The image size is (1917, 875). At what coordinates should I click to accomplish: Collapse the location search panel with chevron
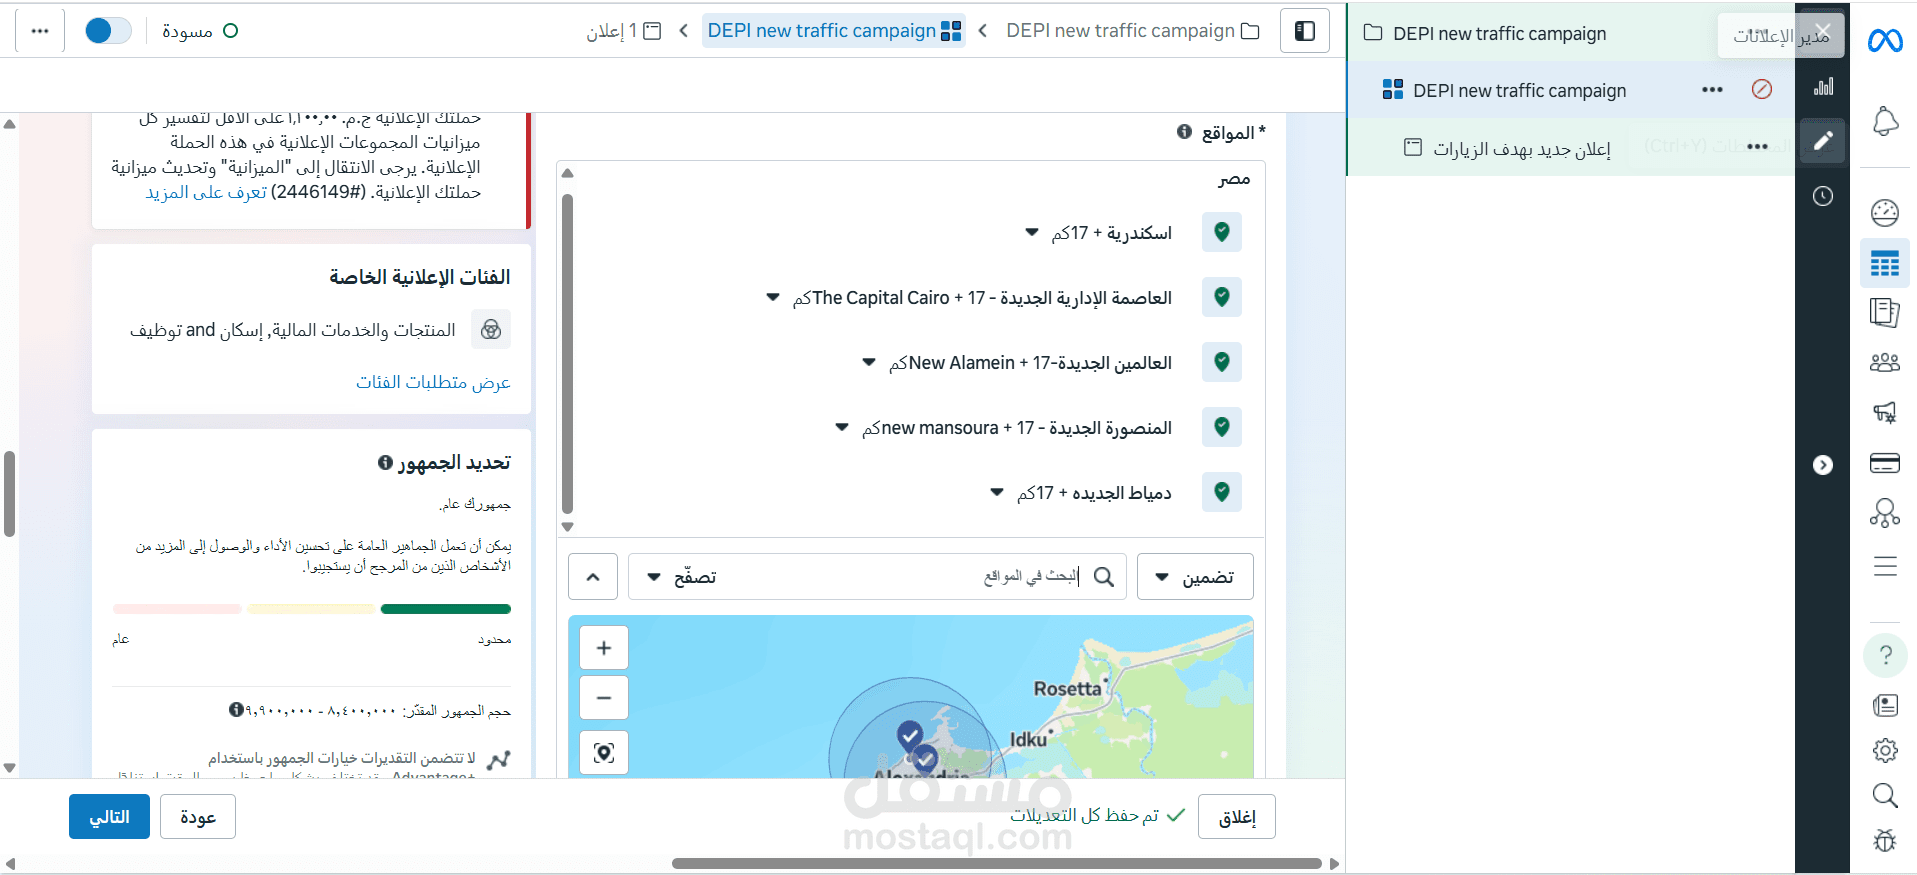pos(593,577)
